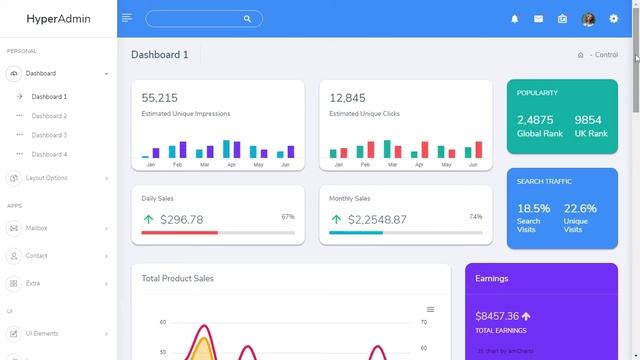Click the 55,215 impressions value
The image size is (640, 360).
click(x=160, y=98)
